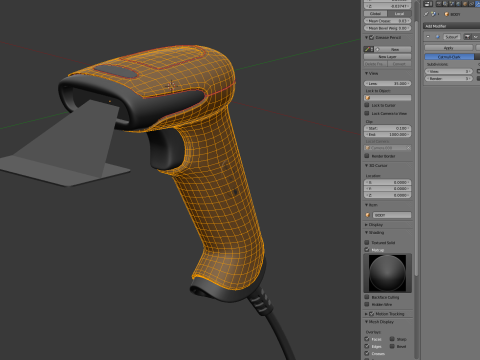Enable the Render Border checkbox

click(367, 156)
